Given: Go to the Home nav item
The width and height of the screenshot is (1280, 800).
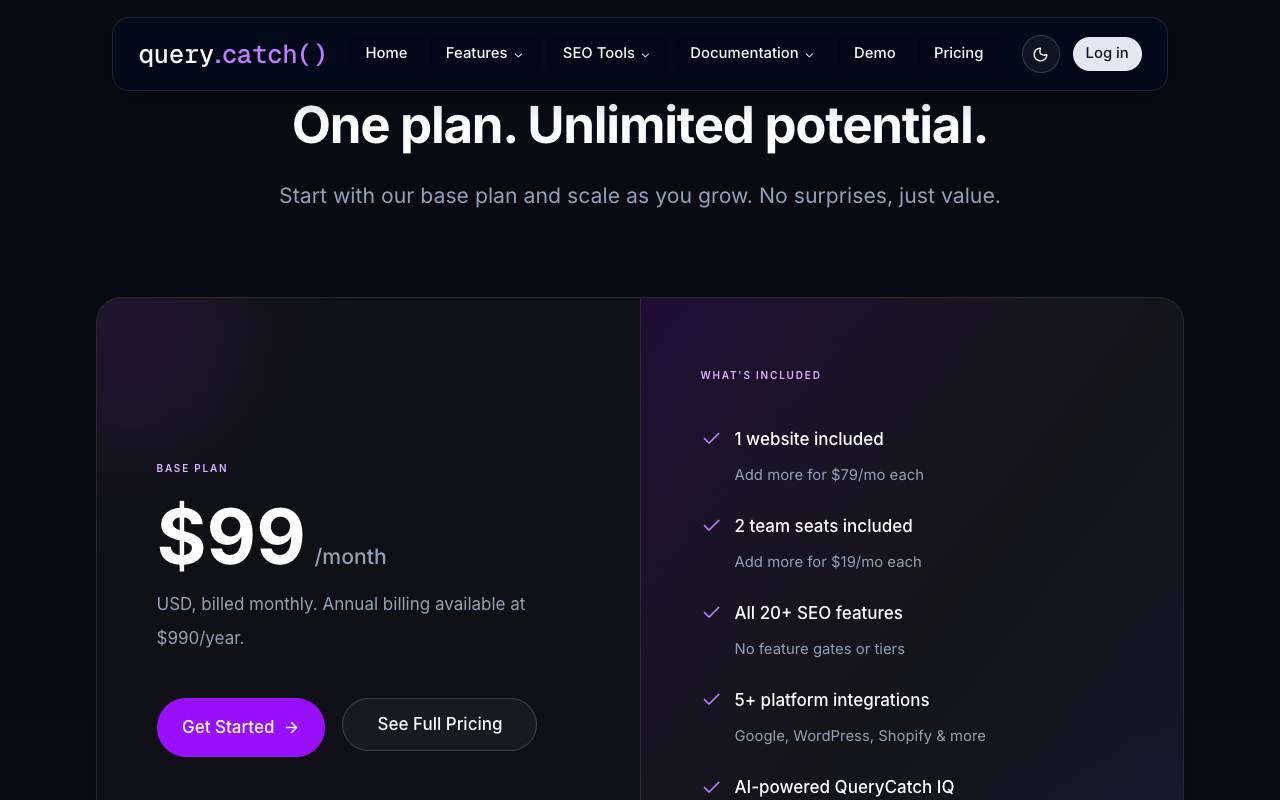Looking at the screenshot, I should click(386, 53).
